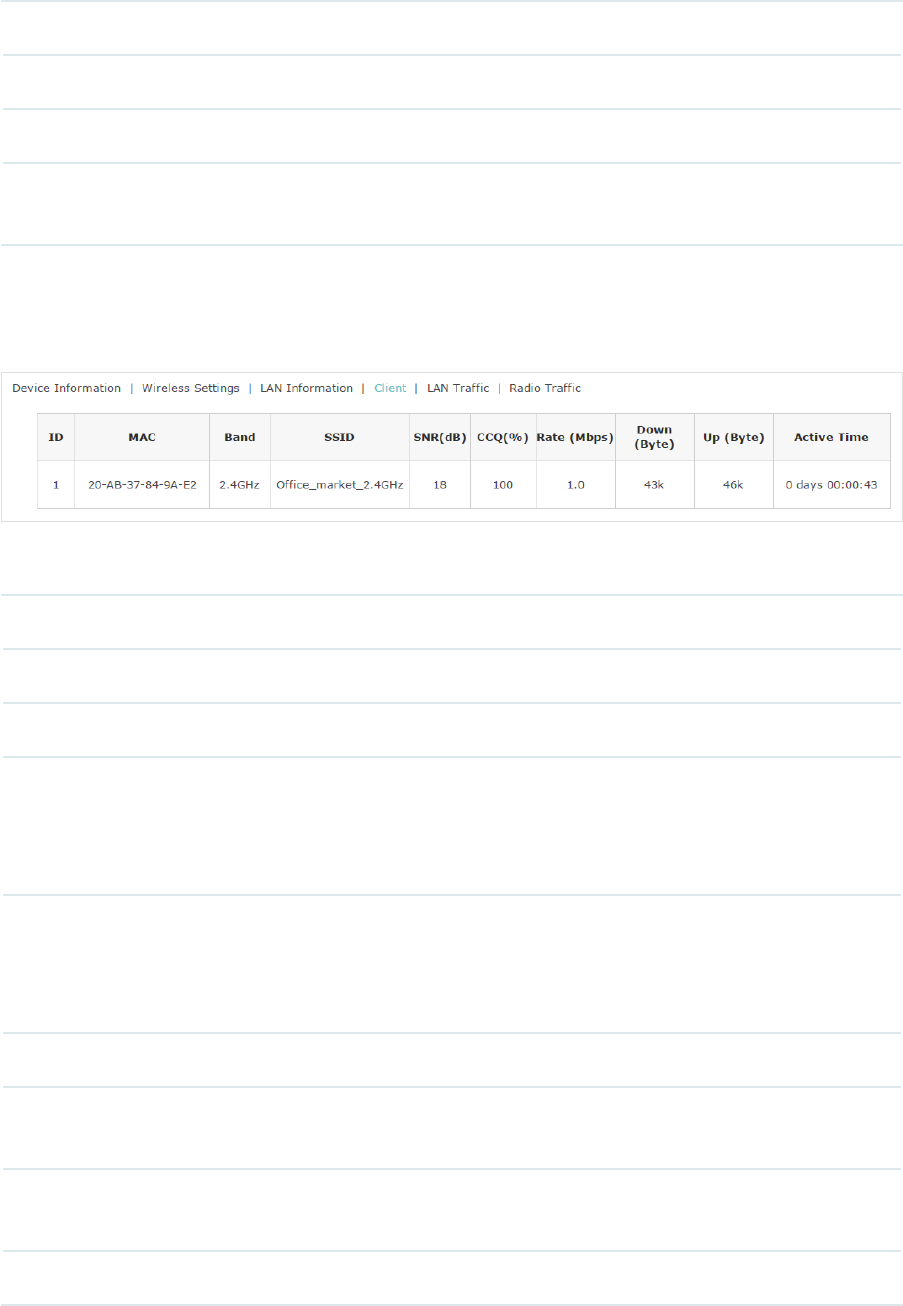Click SSID Office_market_2.4GHz cell
The width and height of the screenshot is (903, 1306).
[x=340, y=485]
